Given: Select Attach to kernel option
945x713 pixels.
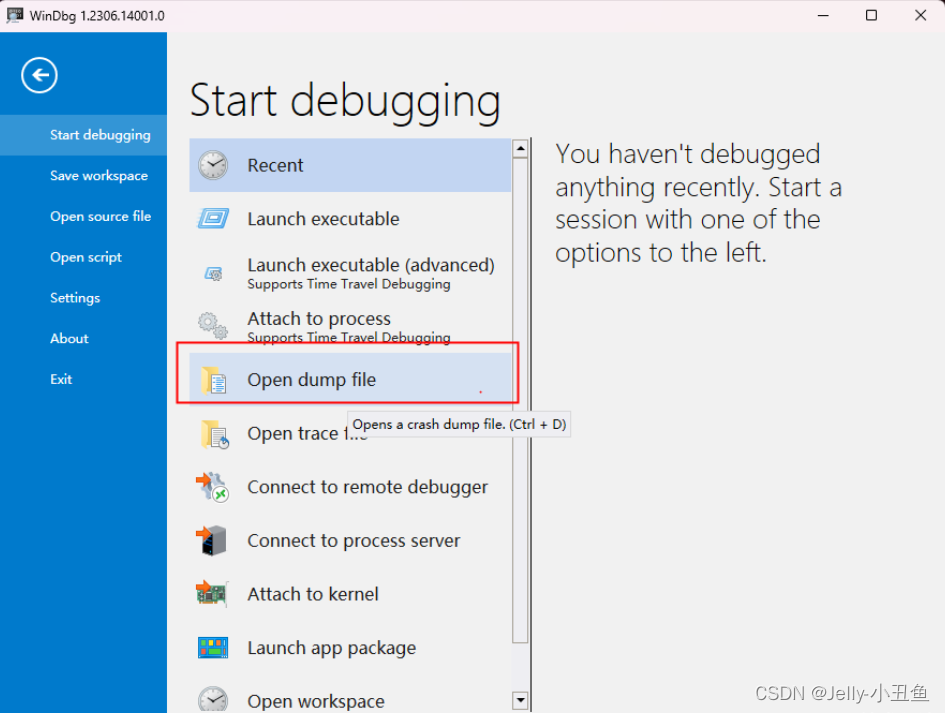Looking at the screenshot, I should click(350, 594).
